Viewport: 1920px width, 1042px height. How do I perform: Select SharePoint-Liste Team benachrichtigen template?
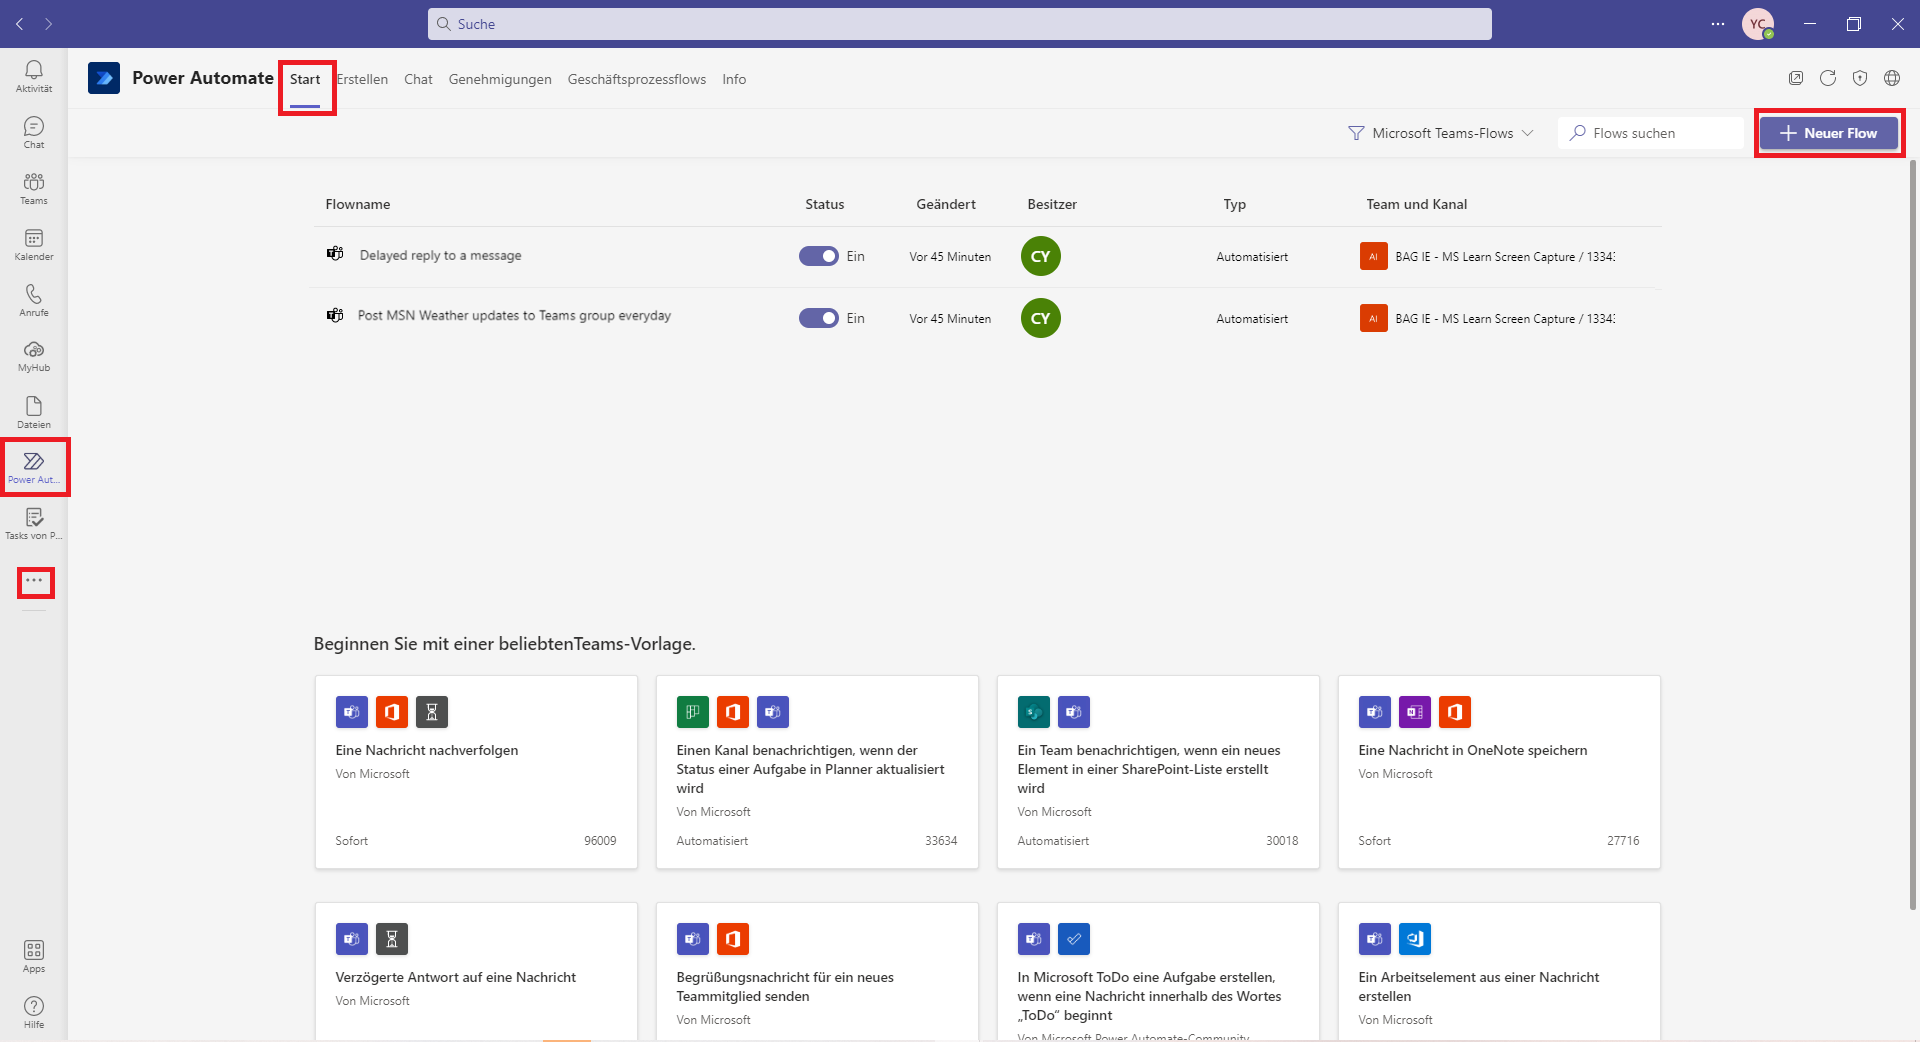tap(1158, 772)
